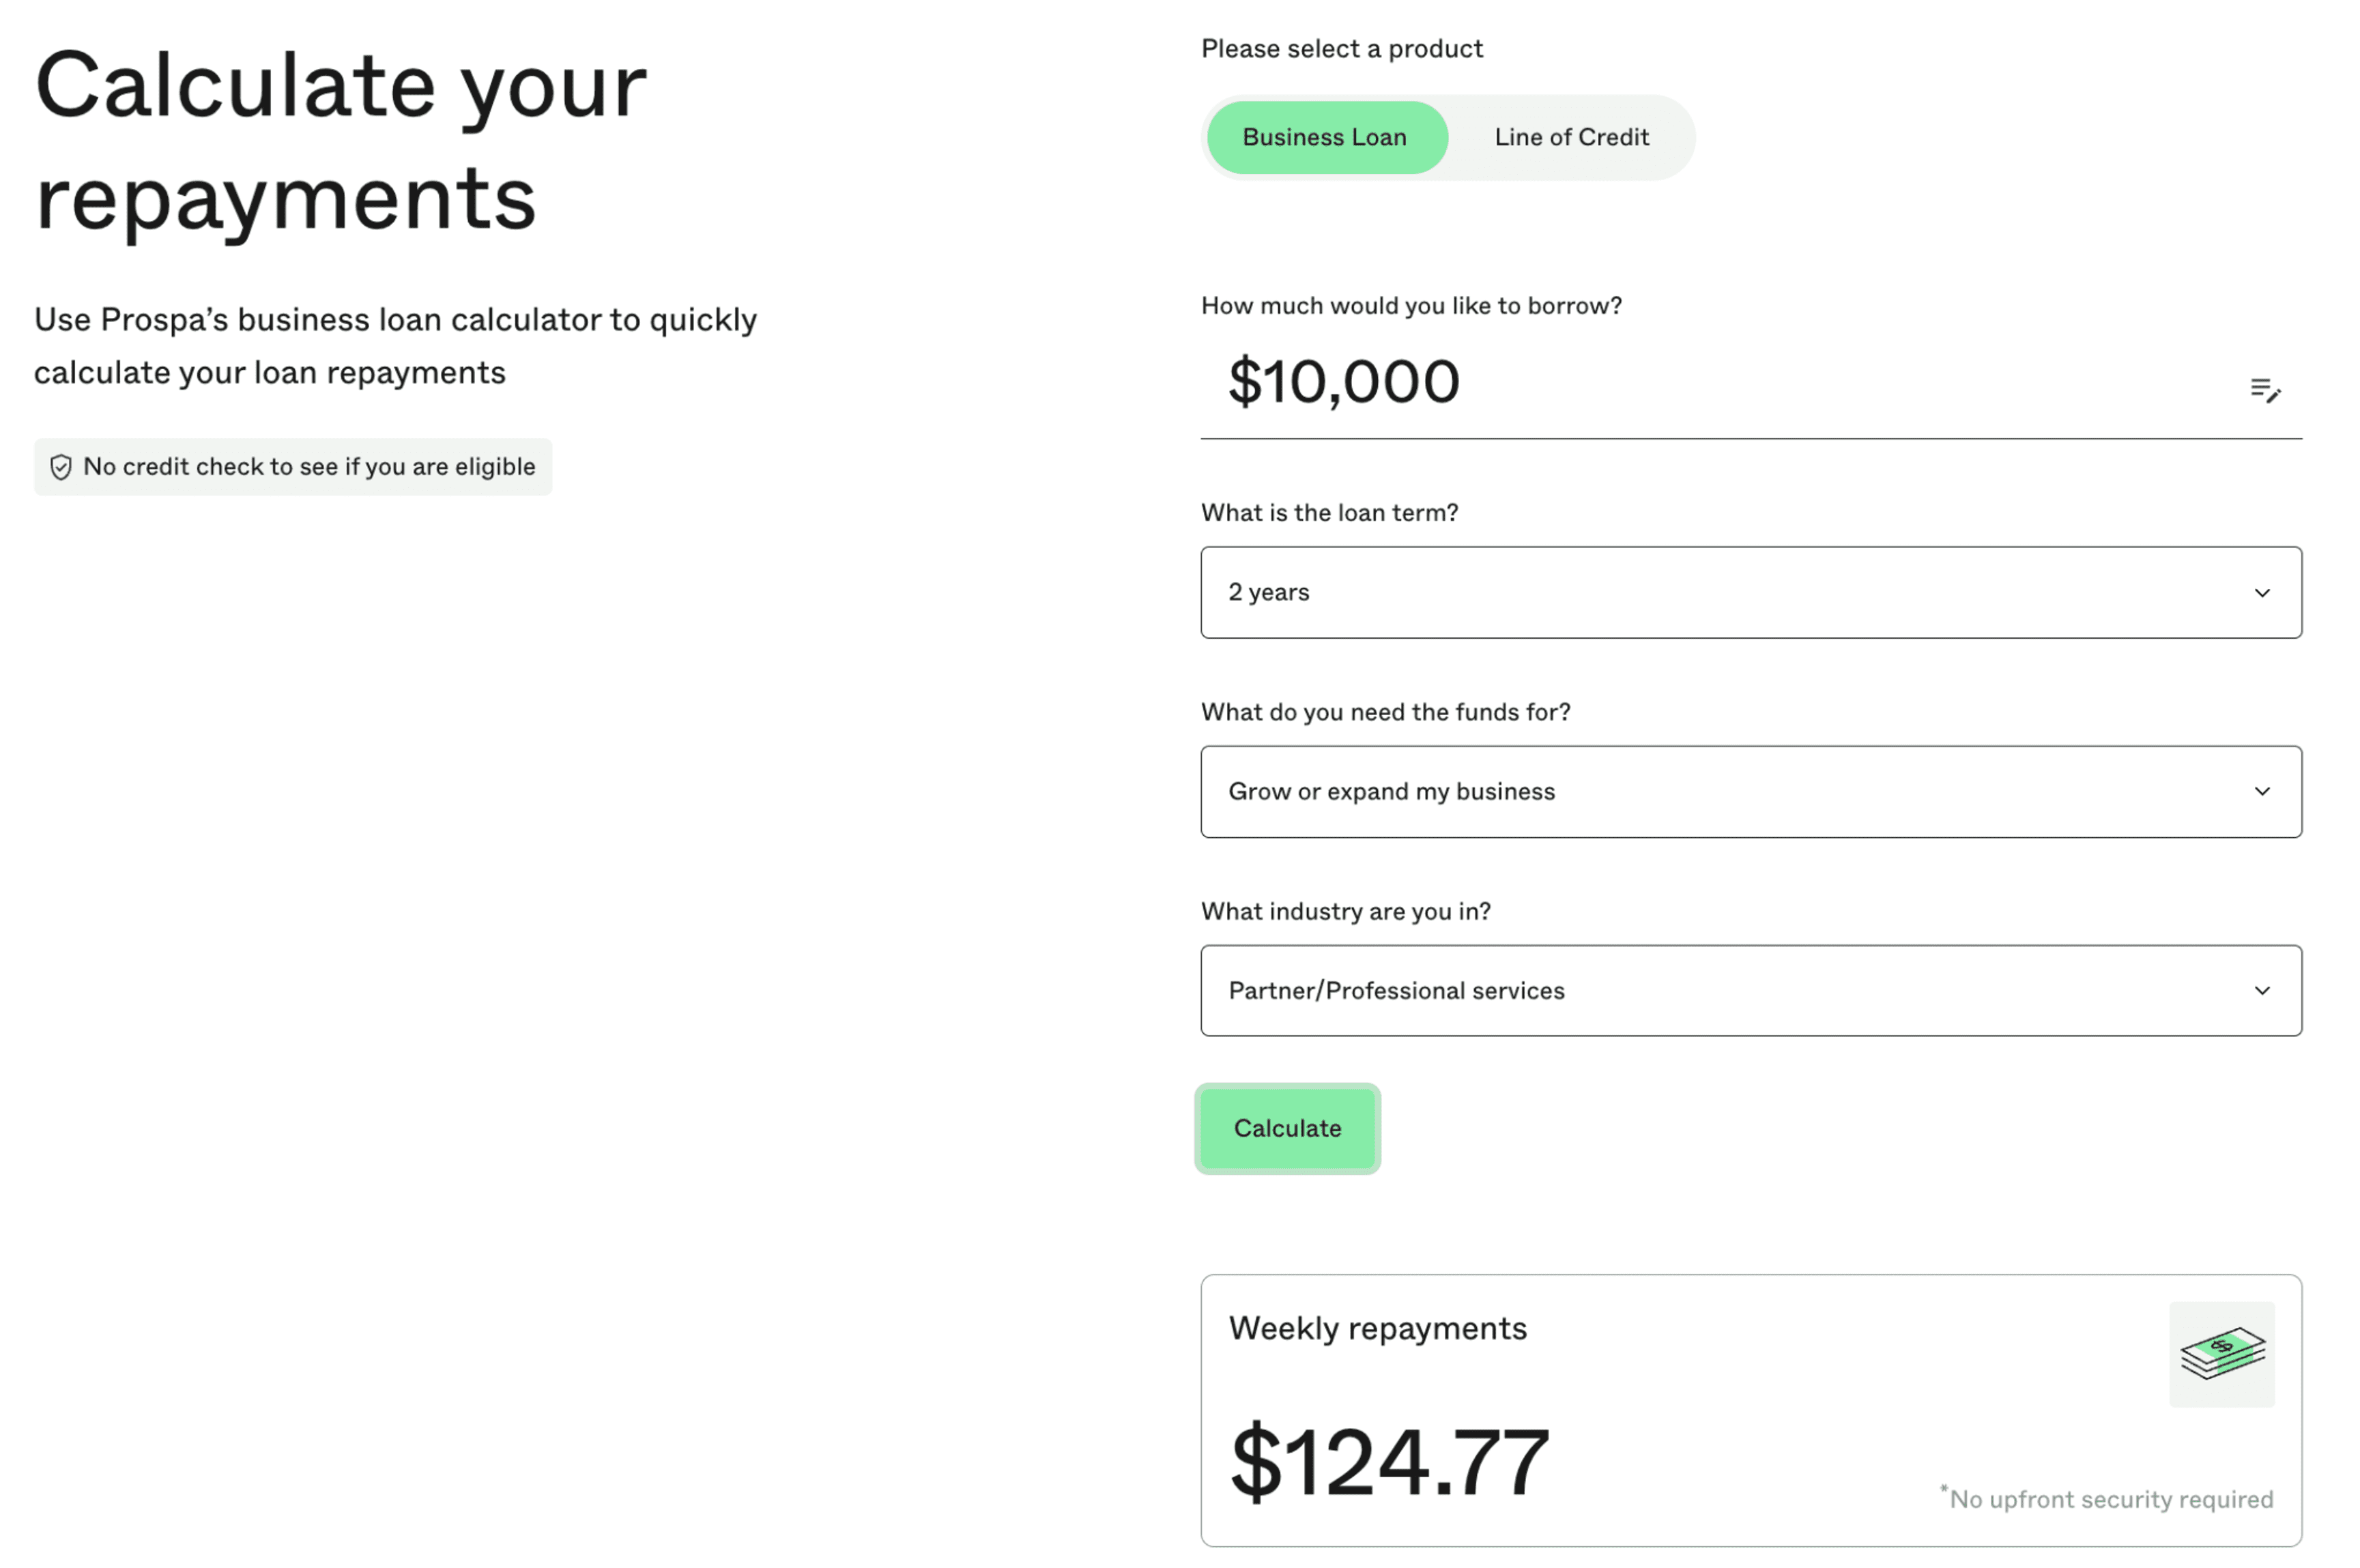Click the loan term chevron arrow

[2262, 593]
